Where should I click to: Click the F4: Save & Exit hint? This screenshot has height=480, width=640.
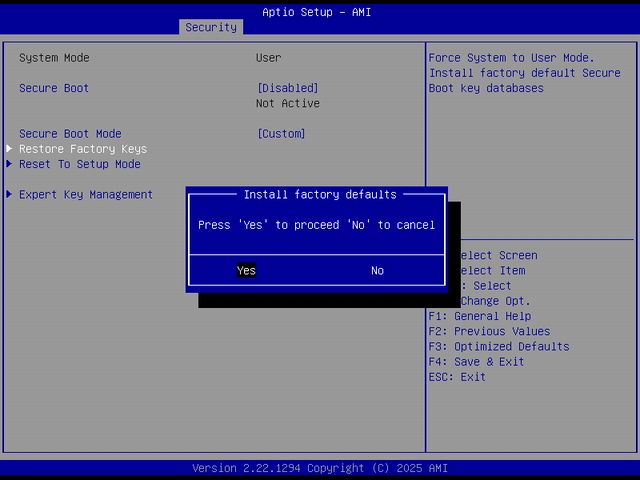tap(476, 362)
